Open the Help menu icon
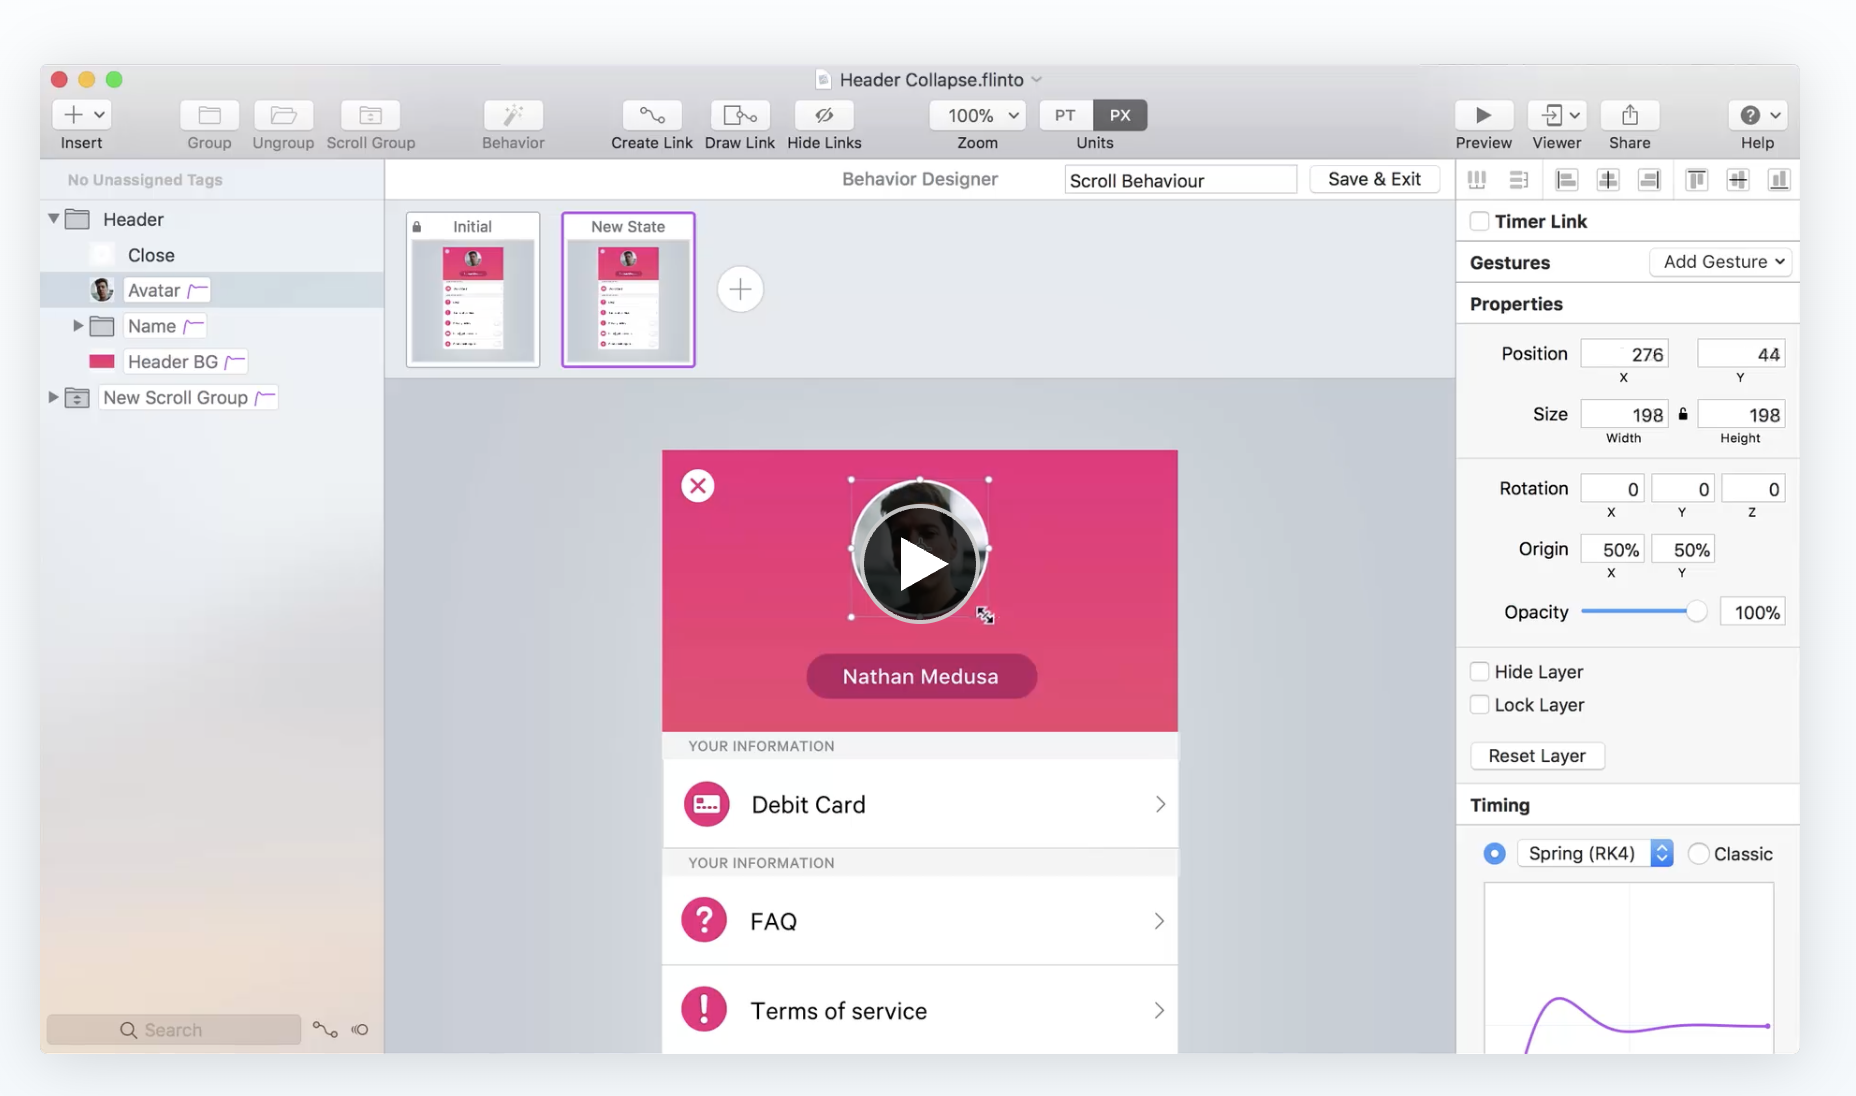The image size is (1856, 1096). pos(1757,115)
